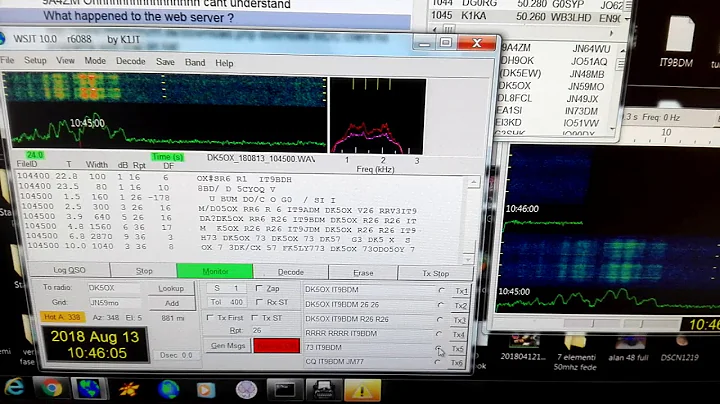Click the To radio callsign field
Viewport: 720px width, 404px height.
click(x=114, y=287)
